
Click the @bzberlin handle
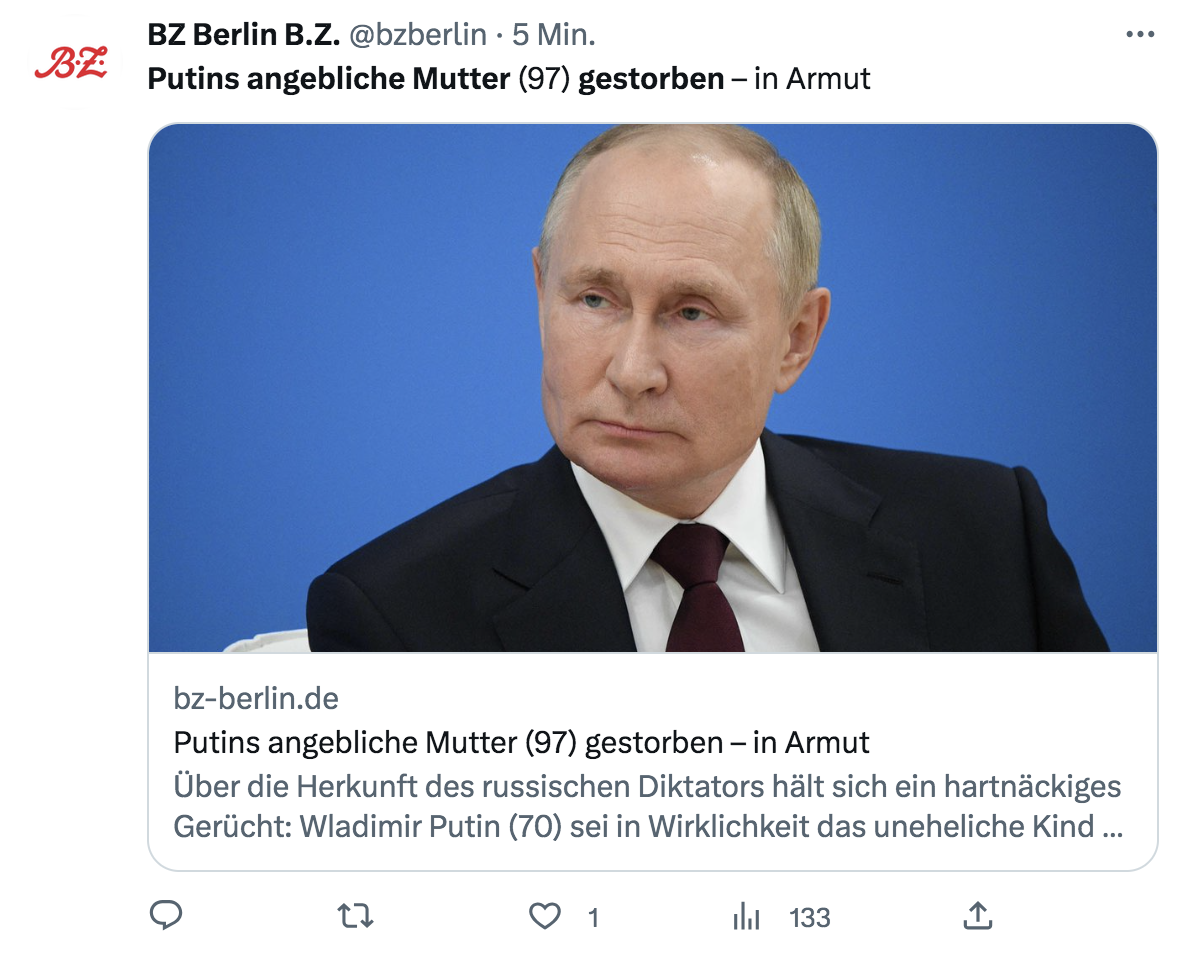click(418, 35)
